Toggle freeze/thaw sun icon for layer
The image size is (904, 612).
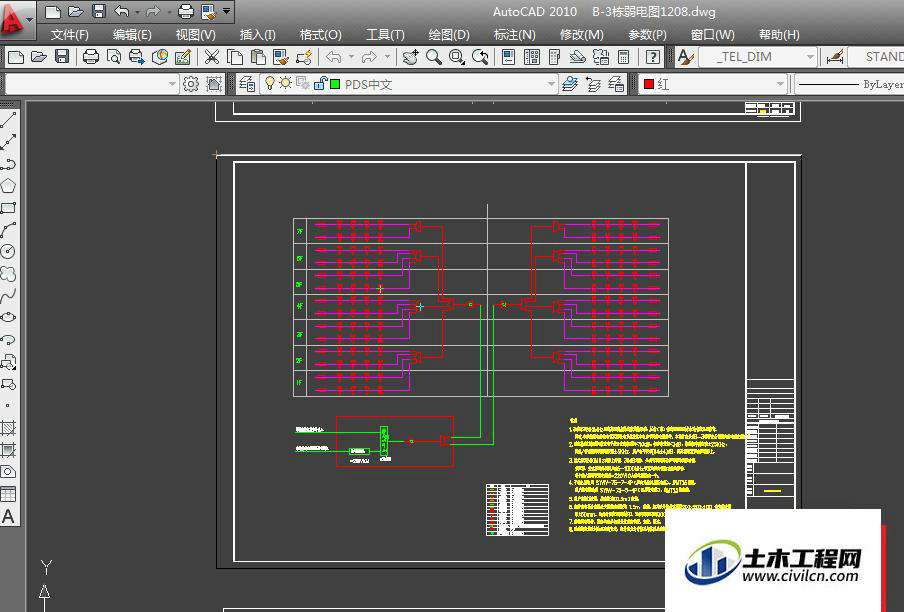pyautogui.click(x=285, y=84)
